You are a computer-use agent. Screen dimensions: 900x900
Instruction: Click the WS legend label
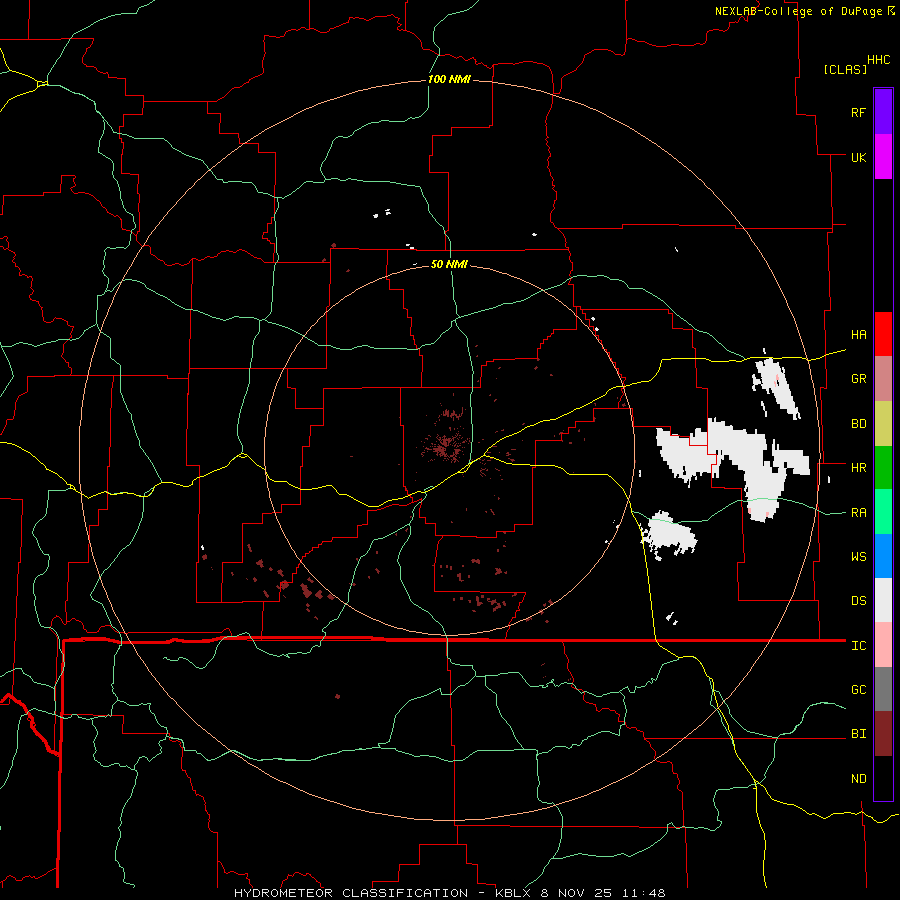tap(859, 557)
